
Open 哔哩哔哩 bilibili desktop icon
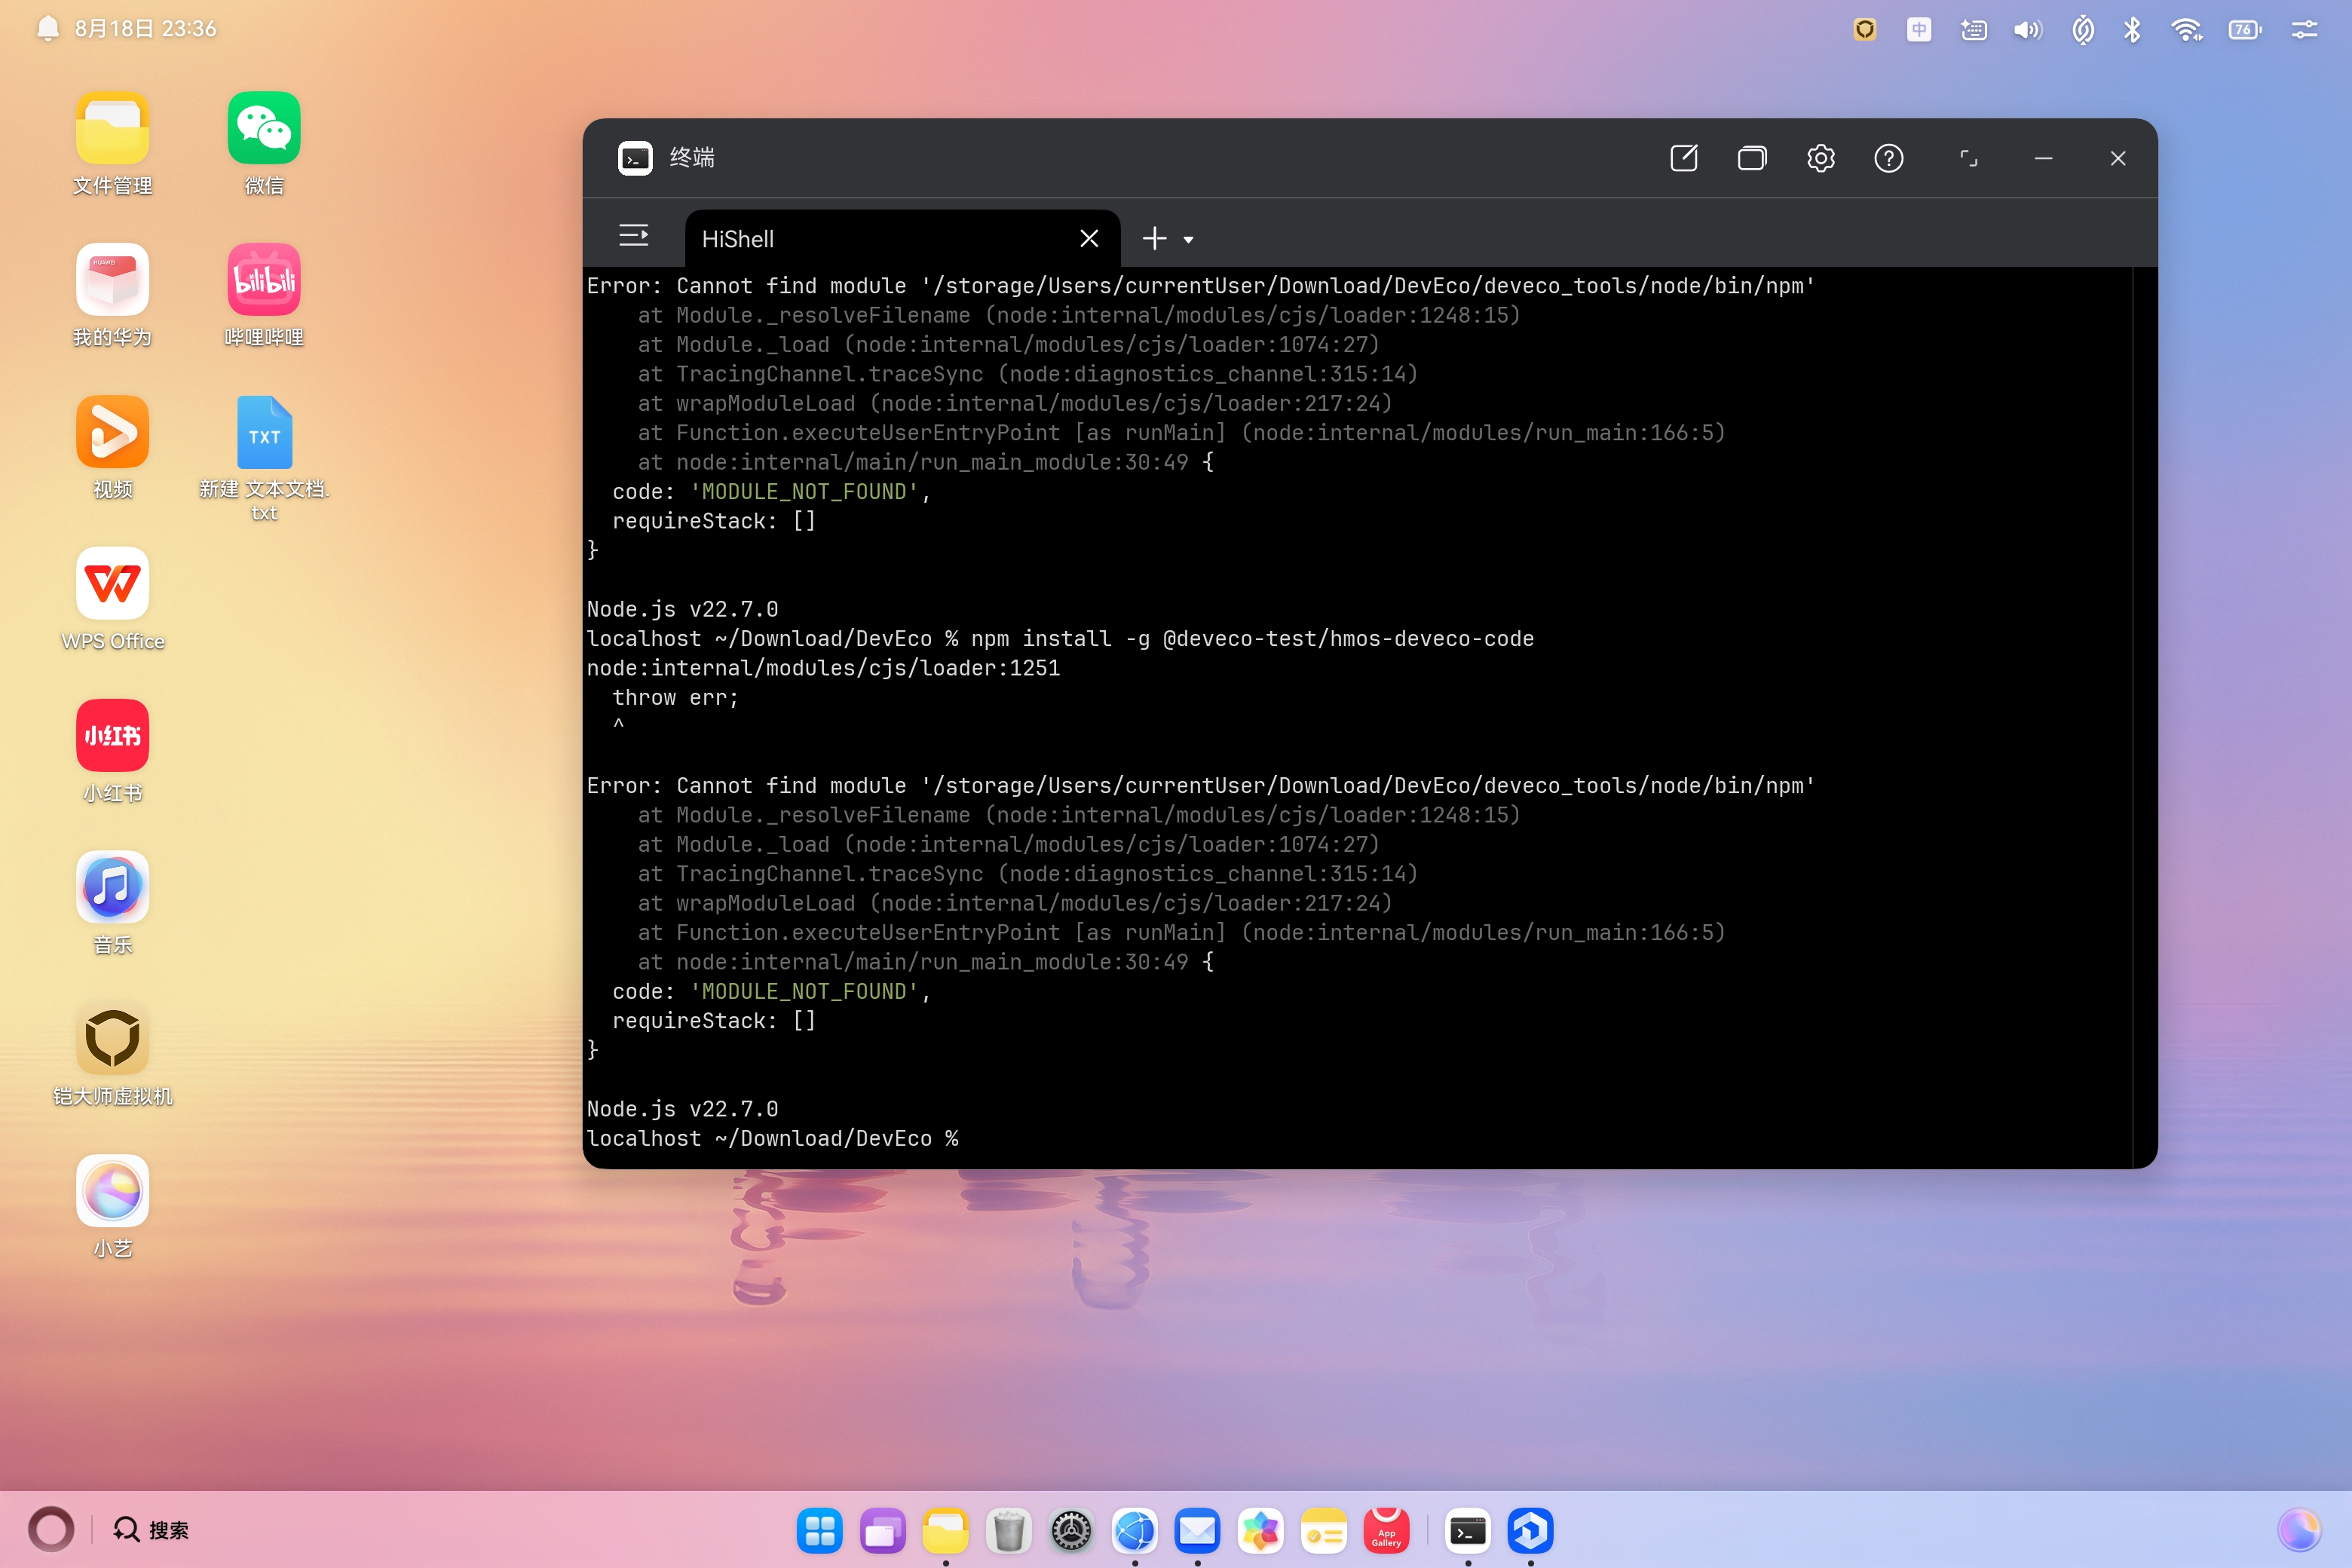(264, 295)
